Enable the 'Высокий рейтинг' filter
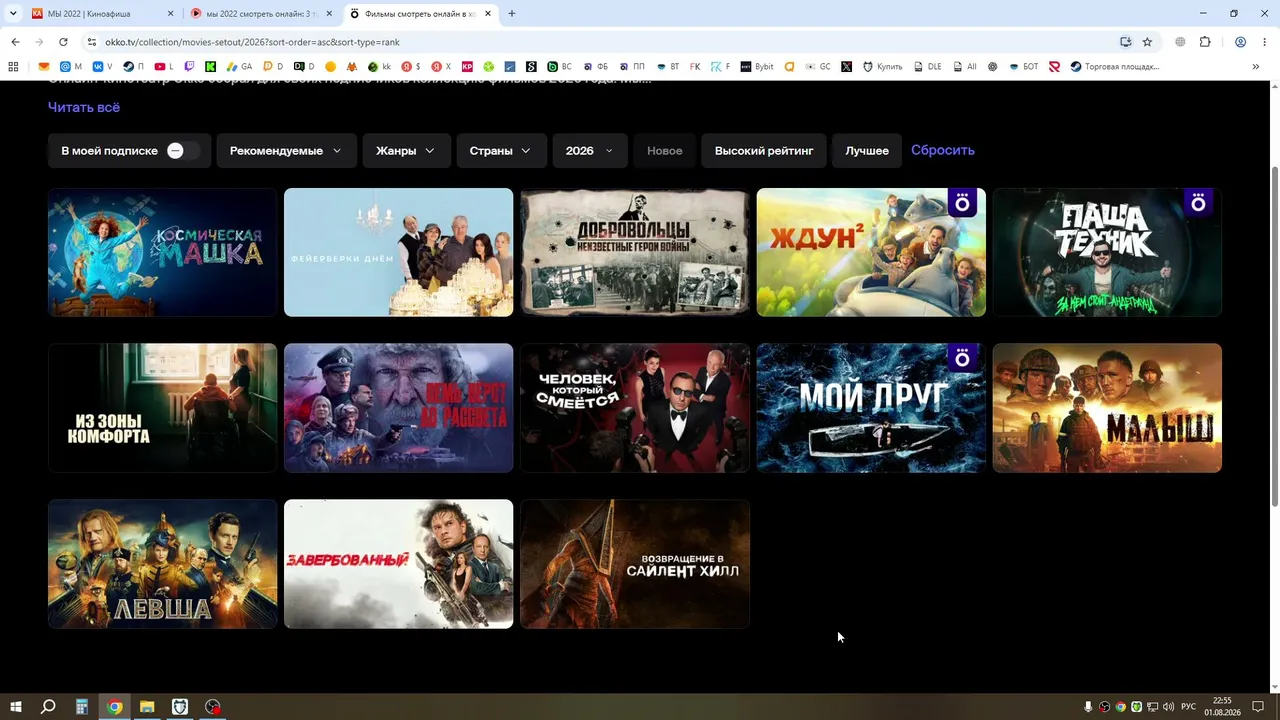Image resolution: width=1280 pixels, height=720 pixels. click(x=764, y=151)
